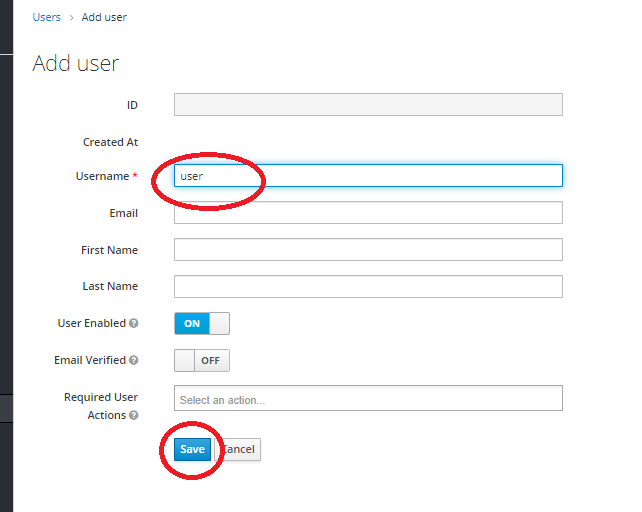Go to Users breadcrumb link
Image resolution: width=642 pixels, height=512 pixels.
pos(47,17)
